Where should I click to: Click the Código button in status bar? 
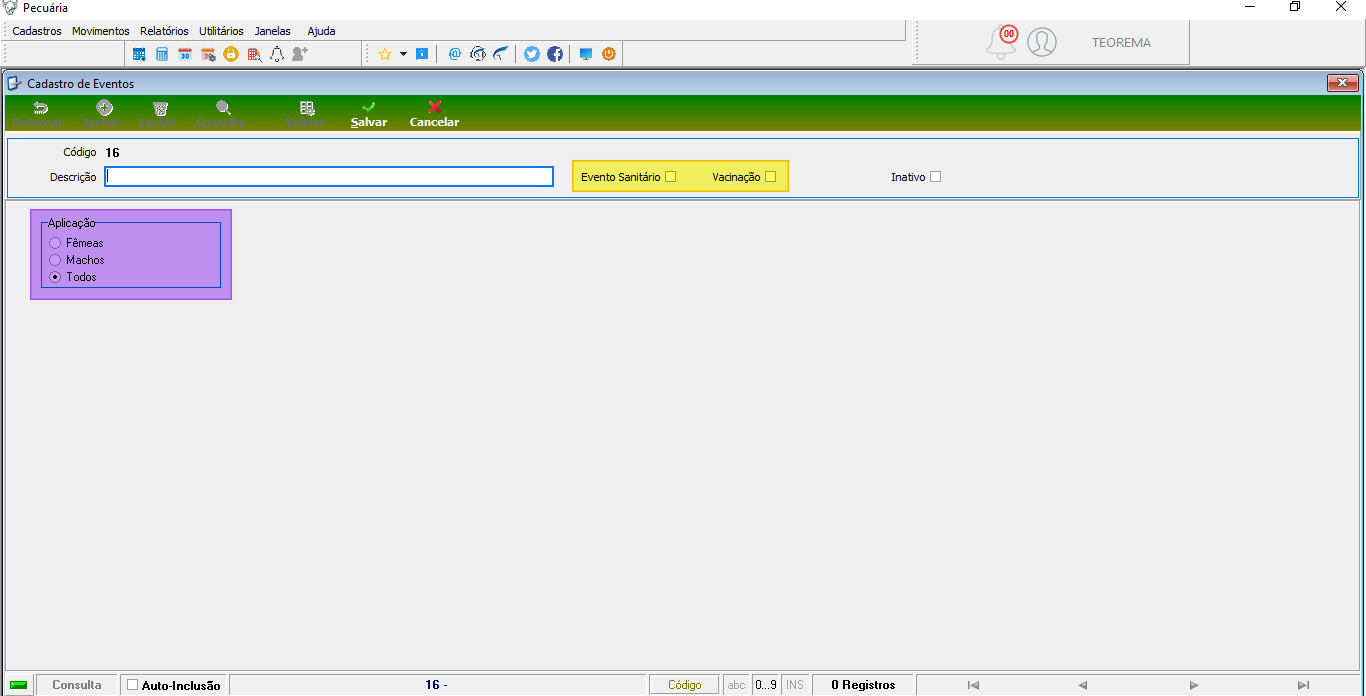pyautogui.click(x=685, y=685)
